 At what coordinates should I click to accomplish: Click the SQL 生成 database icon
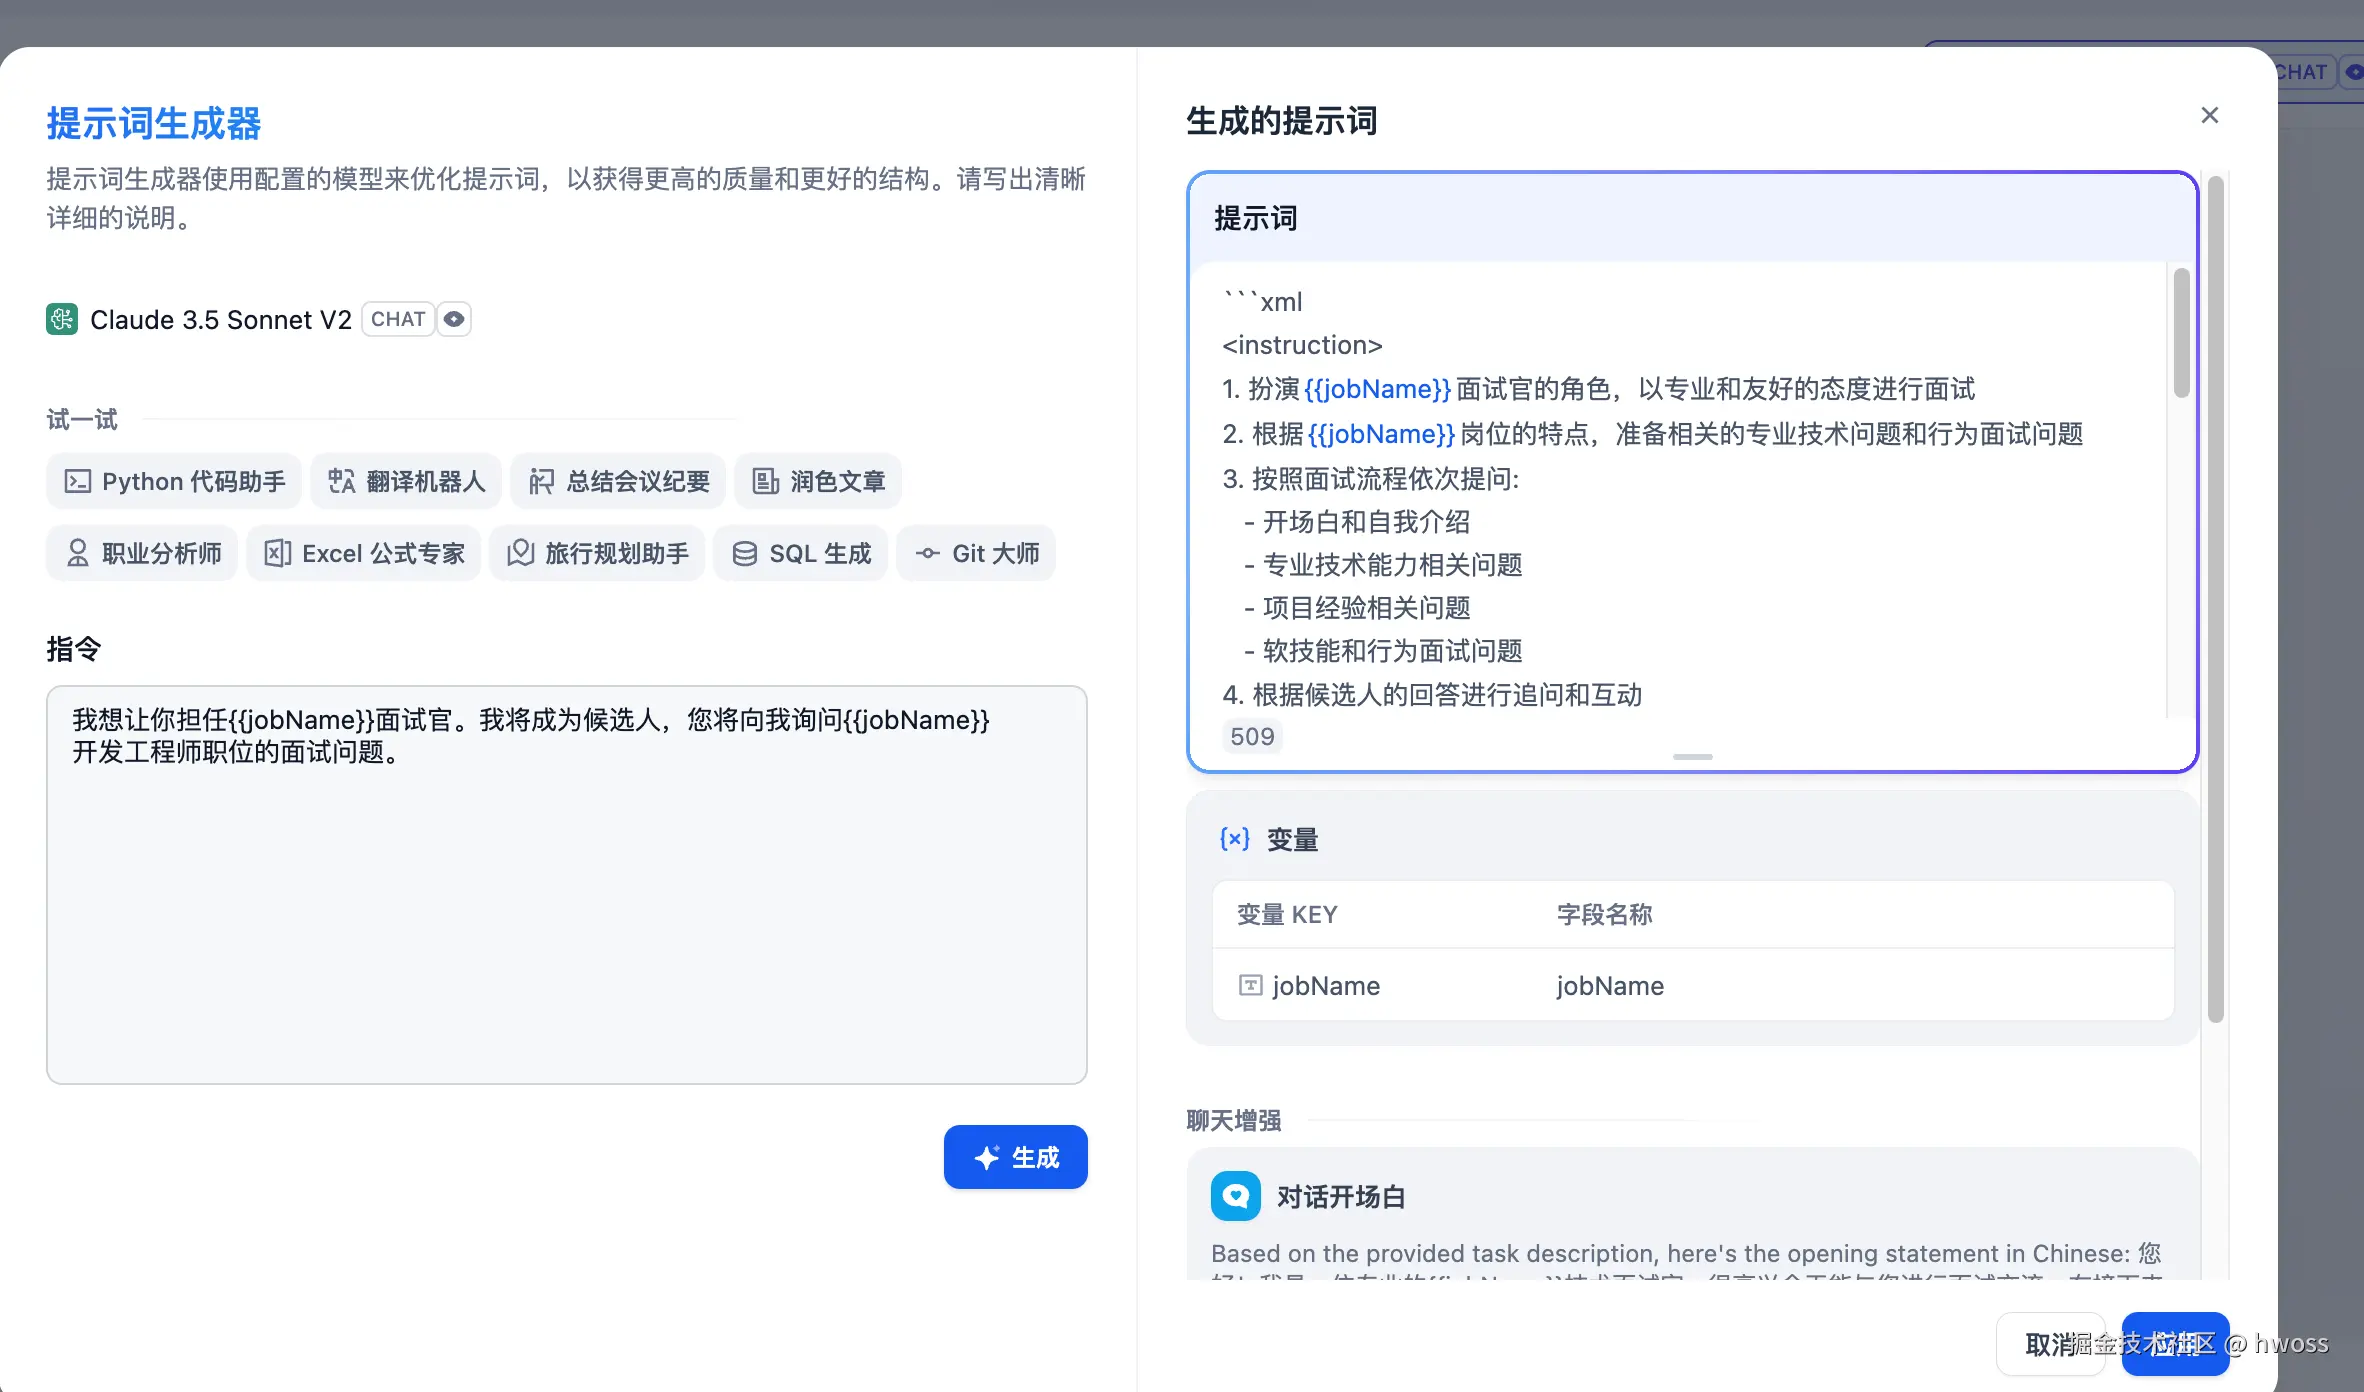(x=744, y=554)
